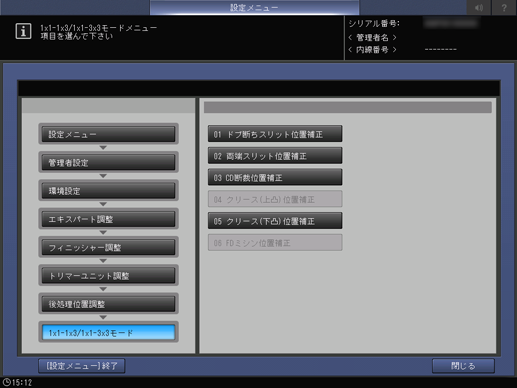The image size is (517, 388).
Task: Exit with [設定メニュー]終了 button
Action: point(82,366)
